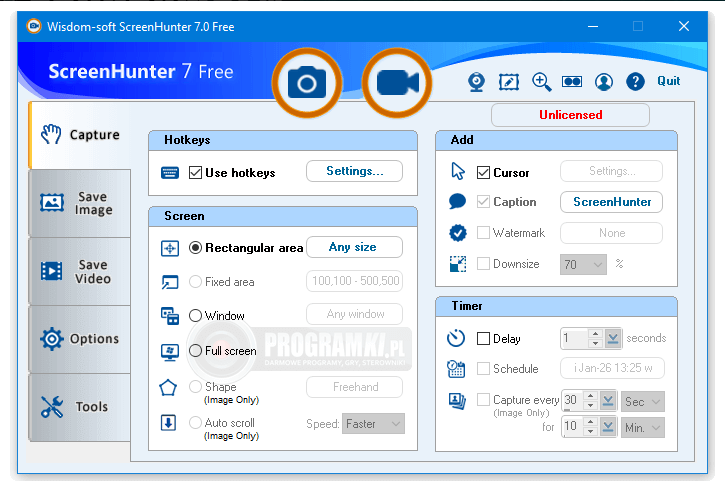725x490 pixels.
Task: Click the ScreenHunter caption button
Action: tap(611, 202)
